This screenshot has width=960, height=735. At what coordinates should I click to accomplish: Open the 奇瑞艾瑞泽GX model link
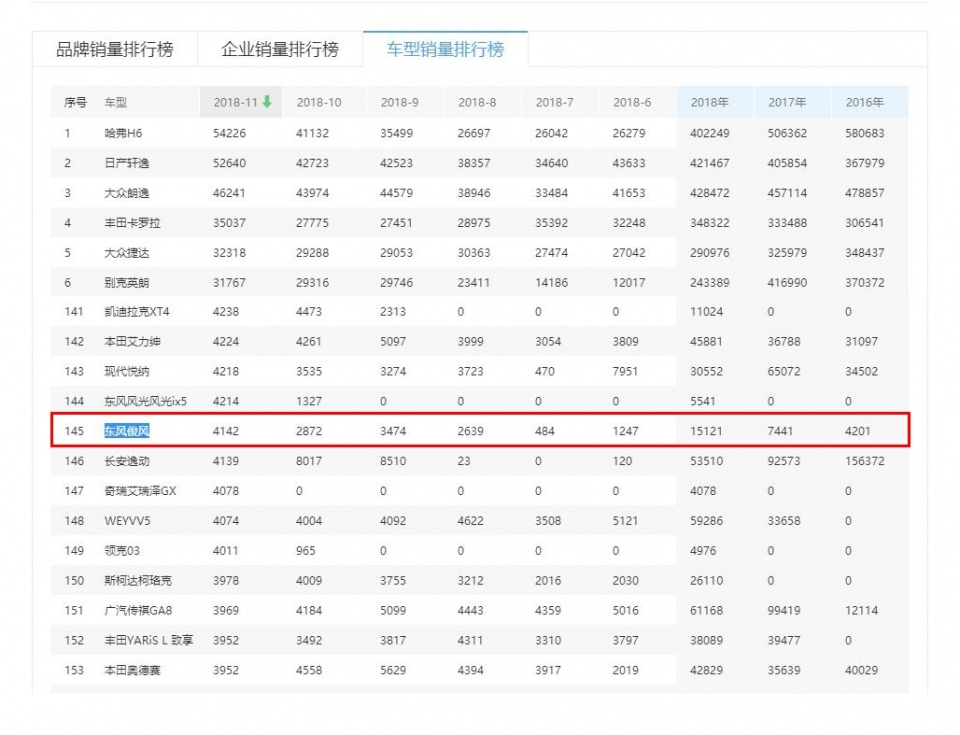pos(140,491)
